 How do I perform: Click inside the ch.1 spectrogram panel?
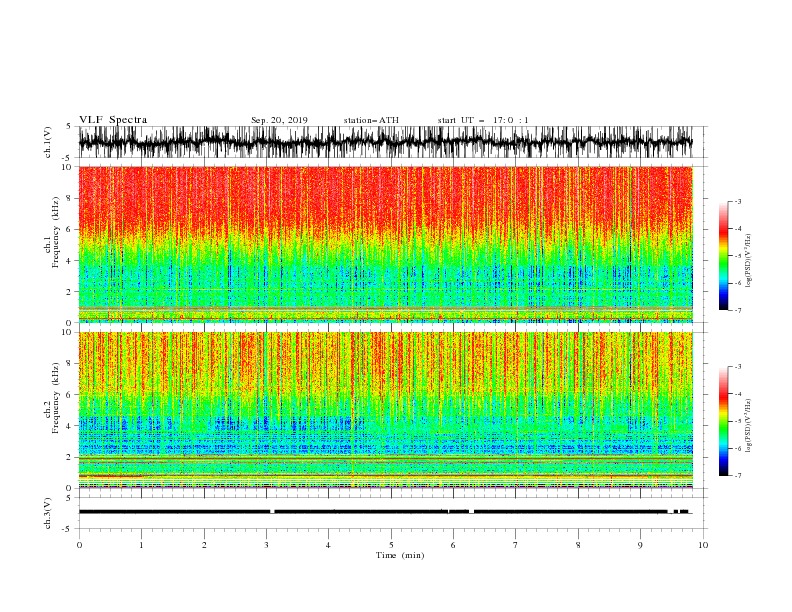click(x=385, y=244)
